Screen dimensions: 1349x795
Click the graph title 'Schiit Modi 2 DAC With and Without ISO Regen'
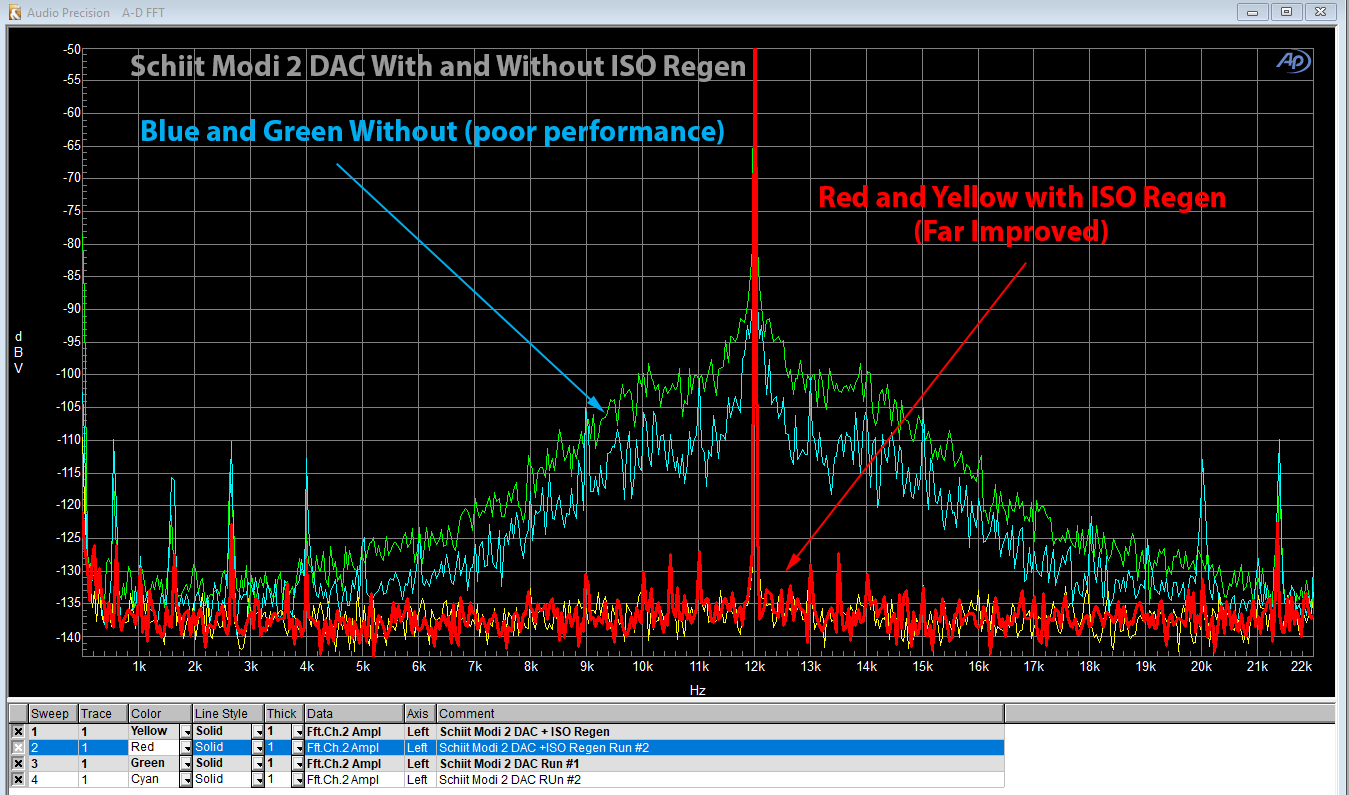coord(438,66)
